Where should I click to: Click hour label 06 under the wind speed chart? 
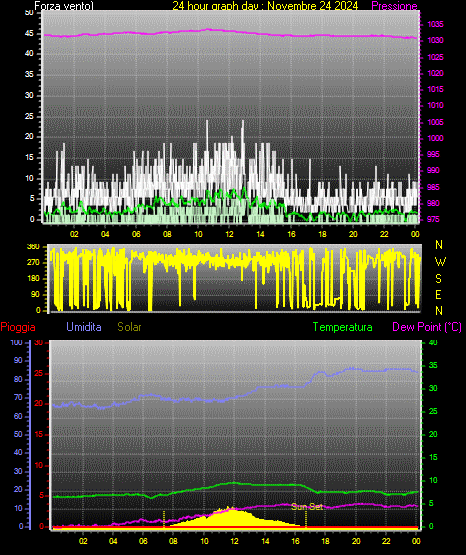pyautogui.click(x=136, y=234)
